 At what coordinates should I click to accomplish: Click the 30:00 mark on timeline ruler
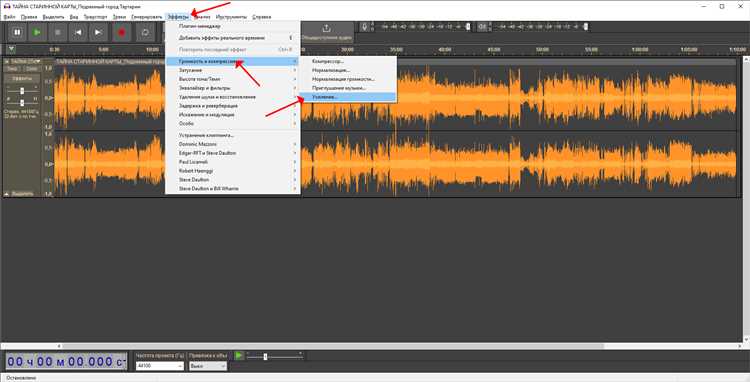[347, 49]
